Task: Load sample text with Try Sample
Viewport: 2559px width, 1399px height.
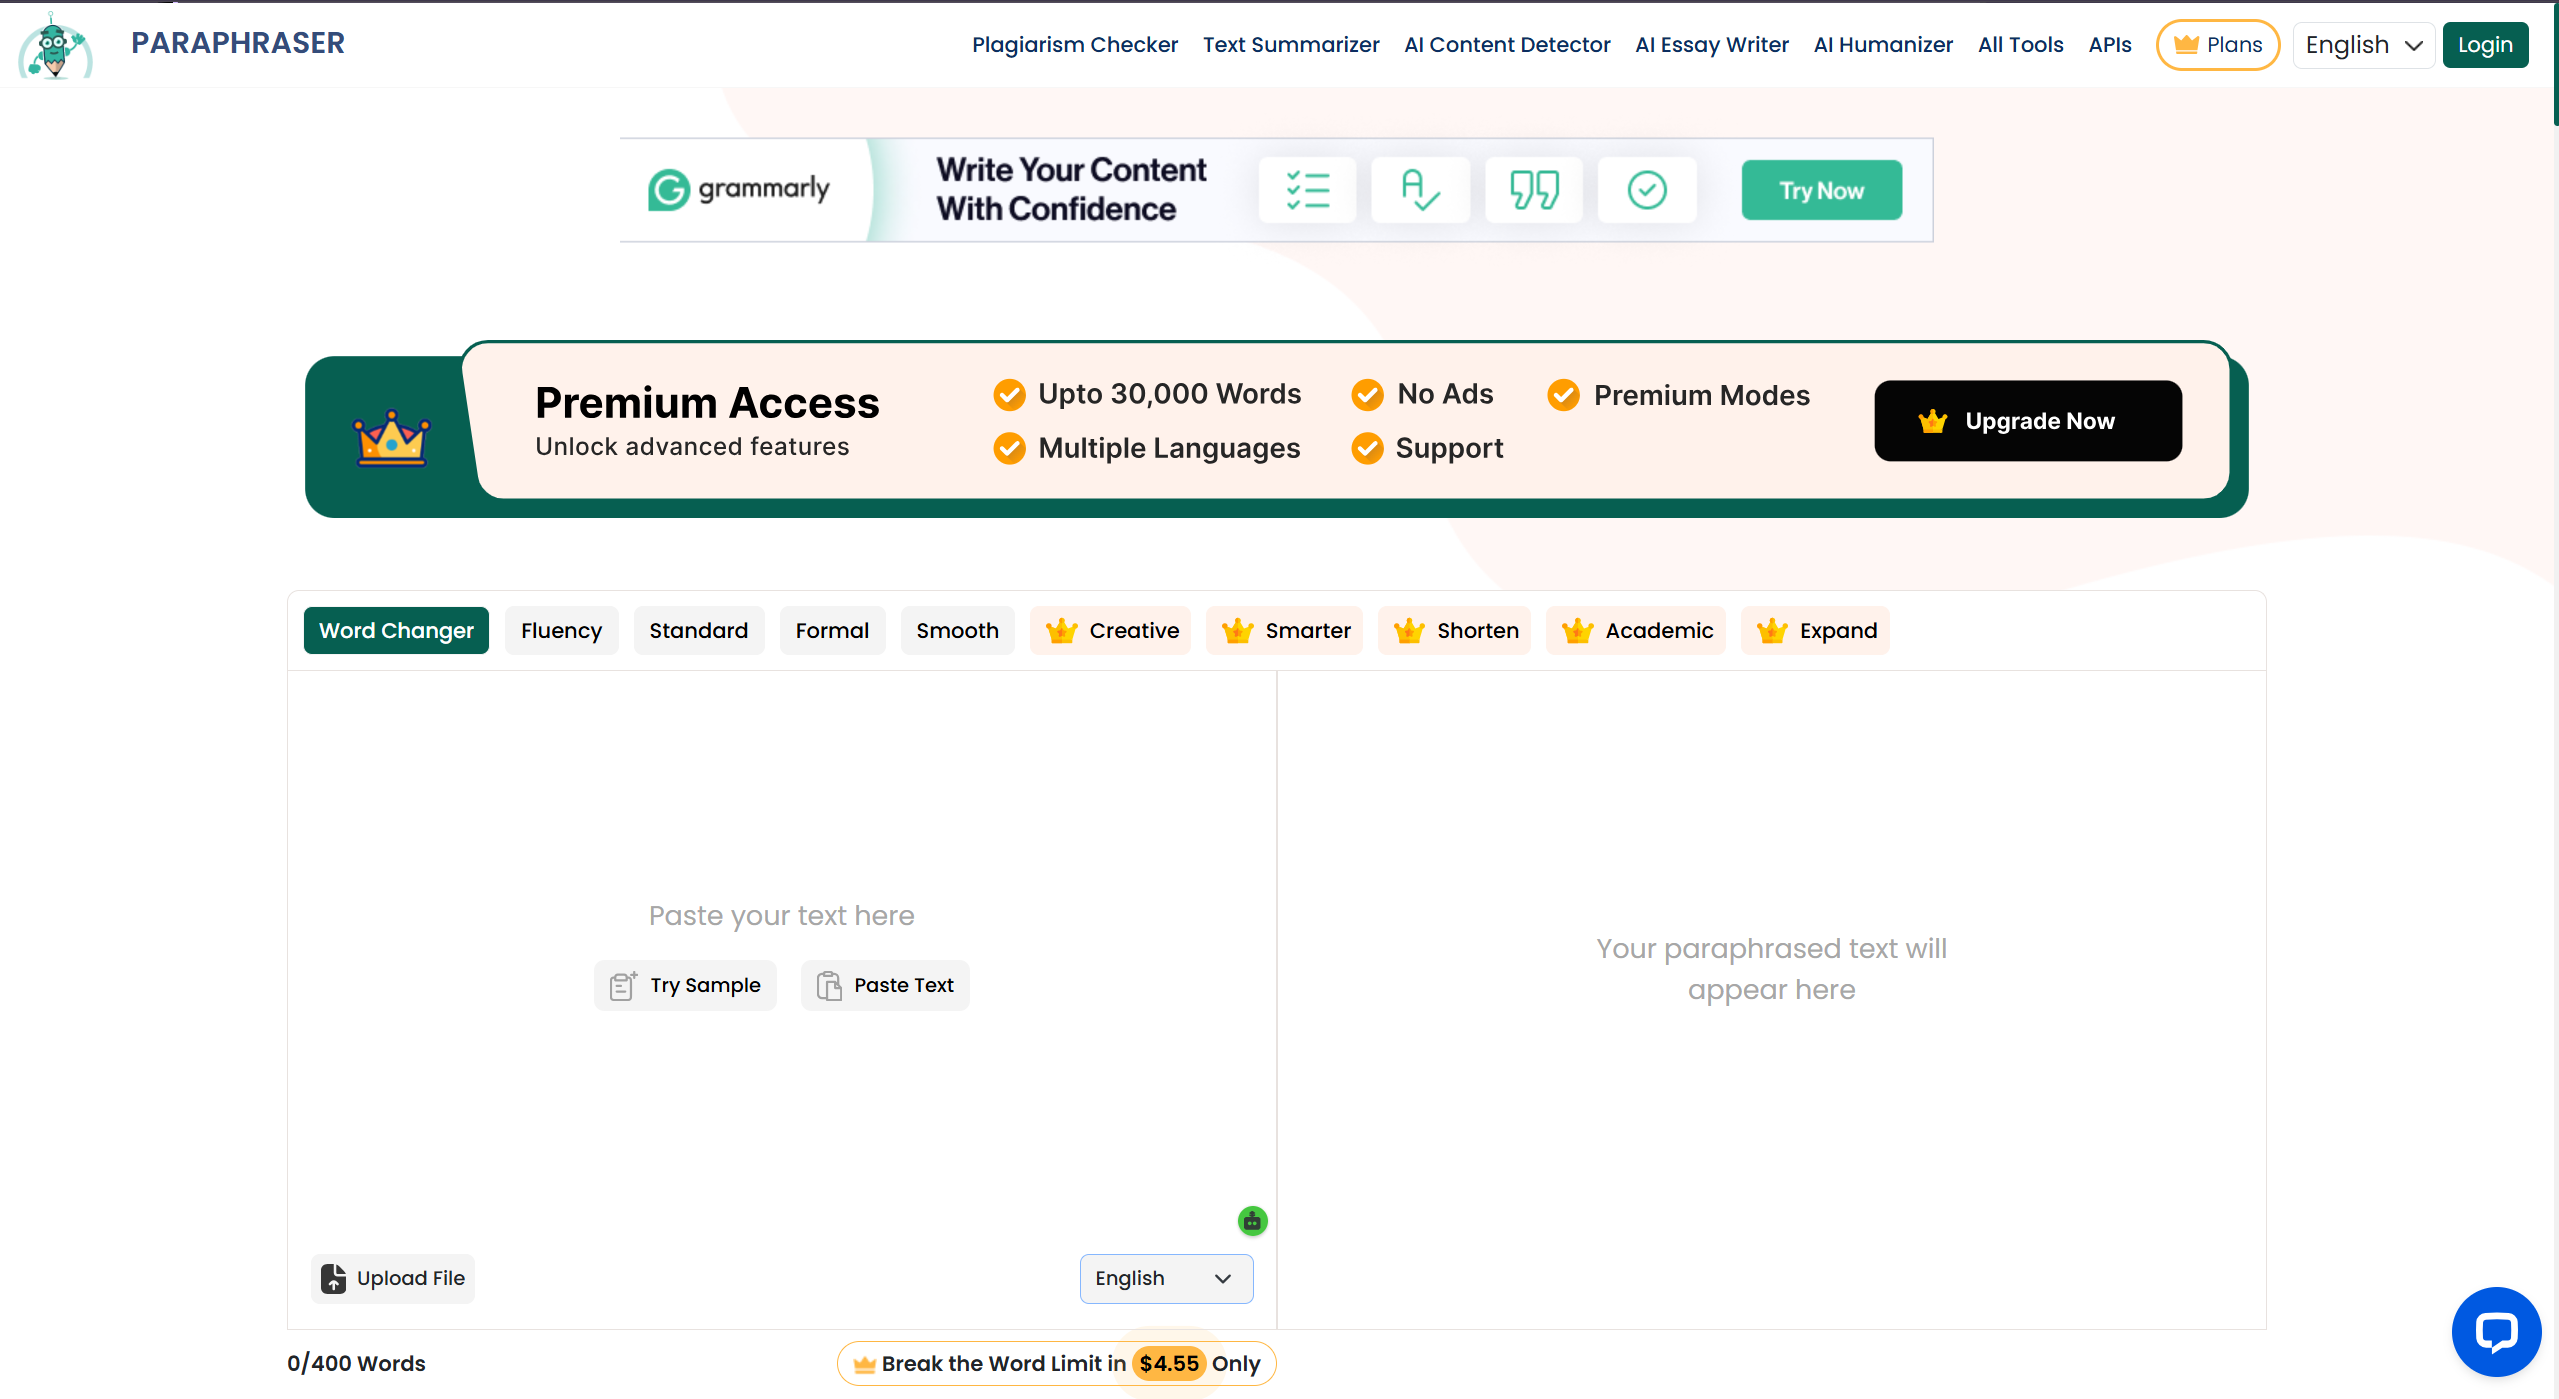Action: 685,986
